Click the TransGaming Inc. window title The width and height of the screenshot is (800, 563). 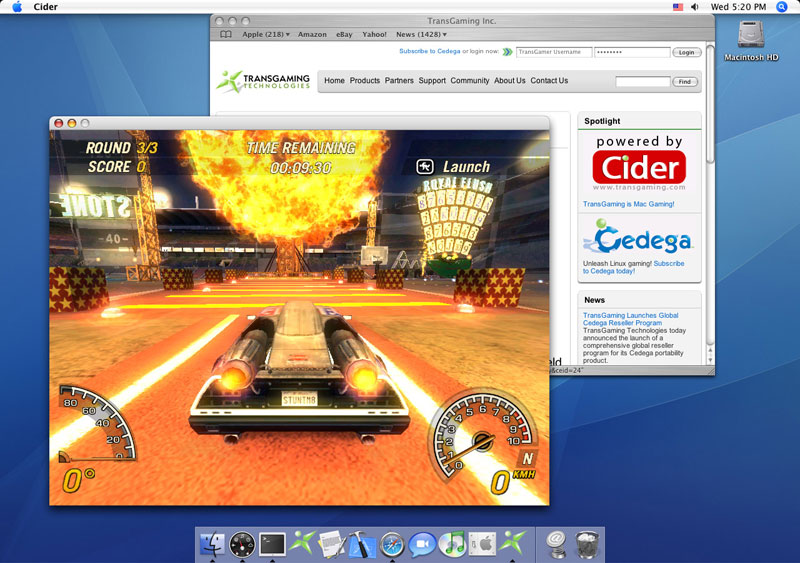click(461, 21)
